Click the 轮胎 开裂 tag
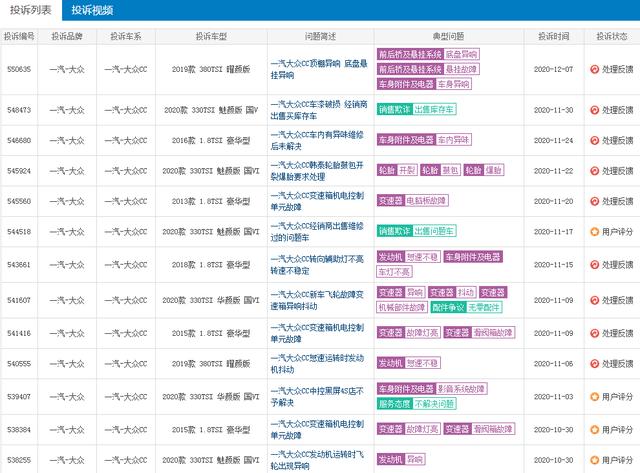Image resolution: width=640 pixels, height=473 pixels. pyautogui.click(x=397, y=170)
